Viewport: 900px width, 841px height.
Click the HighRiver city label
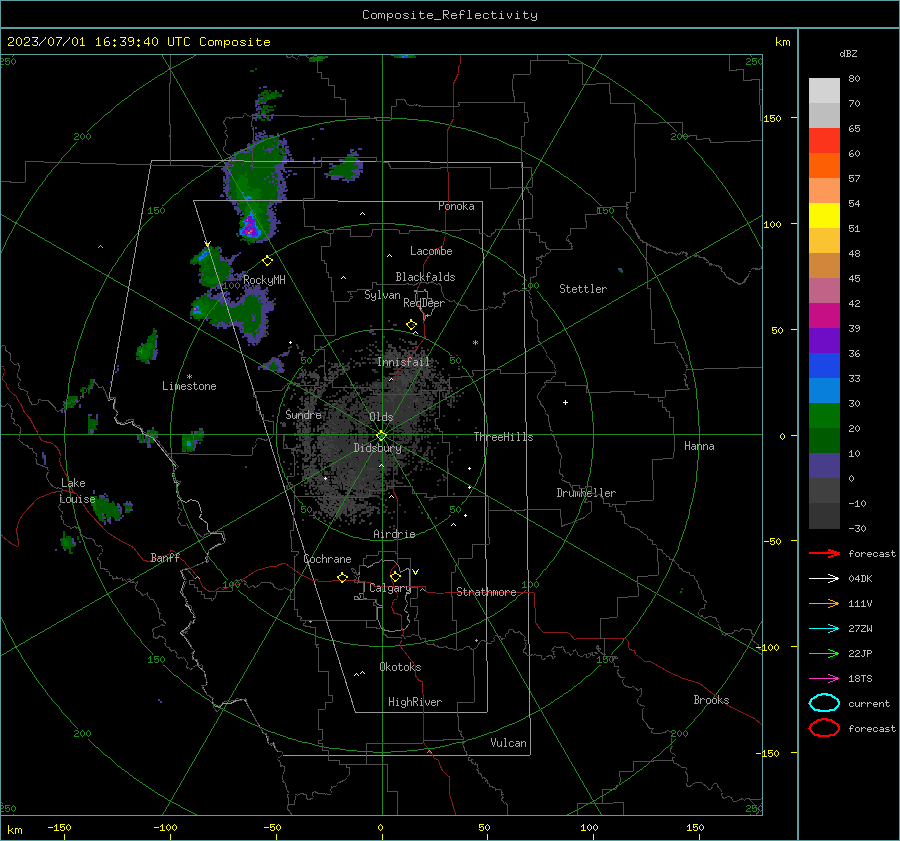[x=415, y=702]
